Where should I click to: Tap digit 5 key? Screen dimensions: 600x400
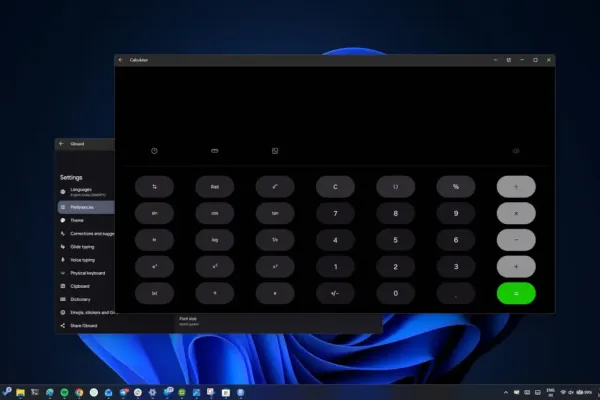395,240
